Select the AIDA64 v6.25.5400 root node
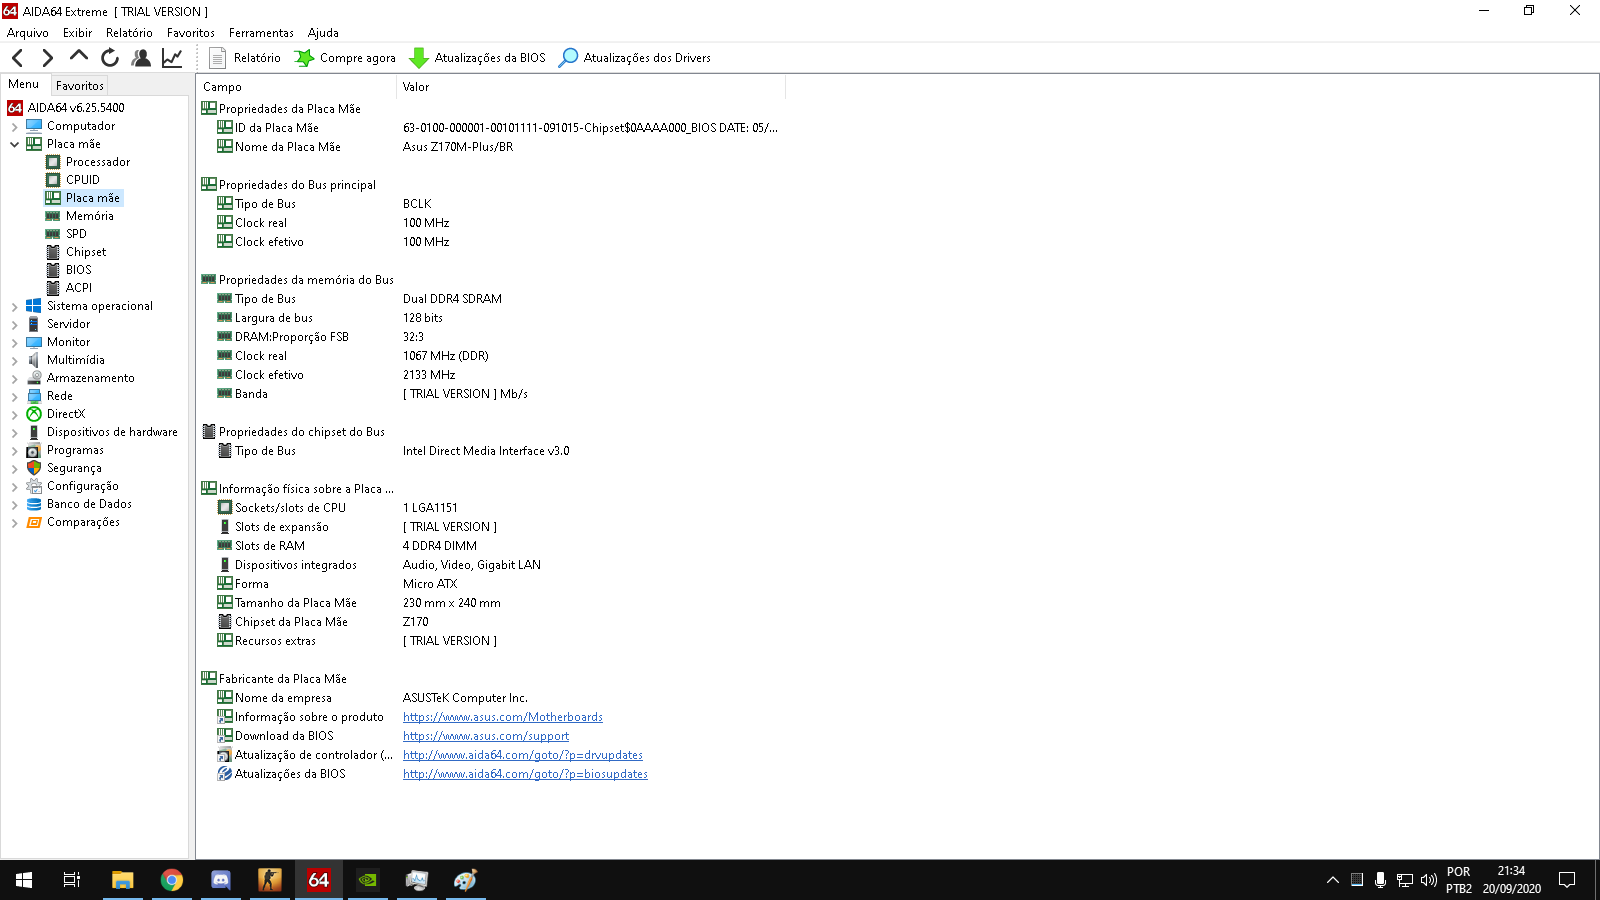The width and height of the screenshot is (1600, 900). point(76,108)
